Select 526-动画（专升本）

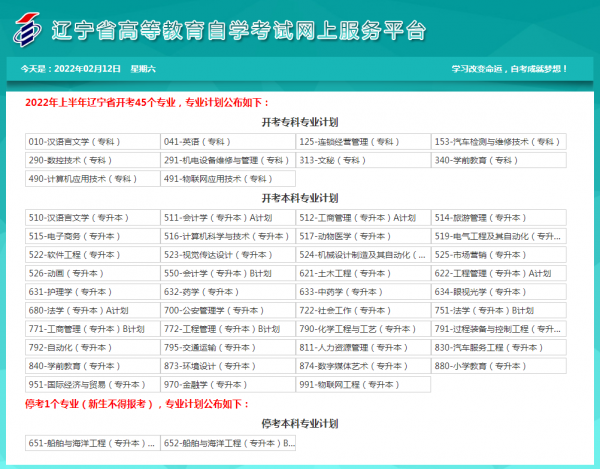point(93,273)
